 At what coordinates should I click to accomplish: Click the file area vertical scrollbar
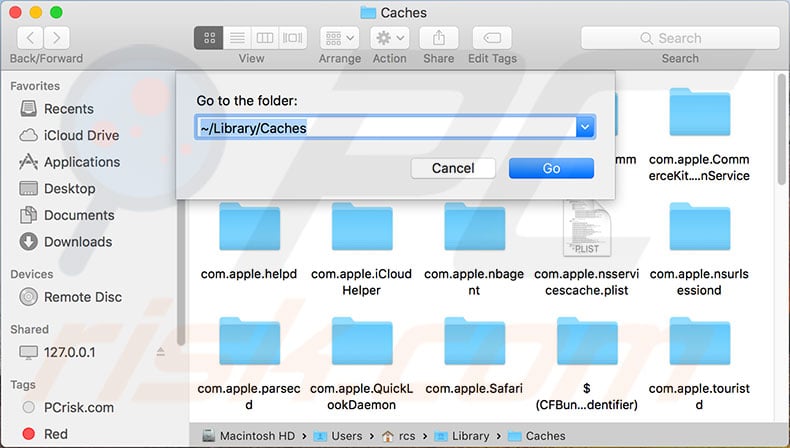pyautogui.click(x=781, y=130)
